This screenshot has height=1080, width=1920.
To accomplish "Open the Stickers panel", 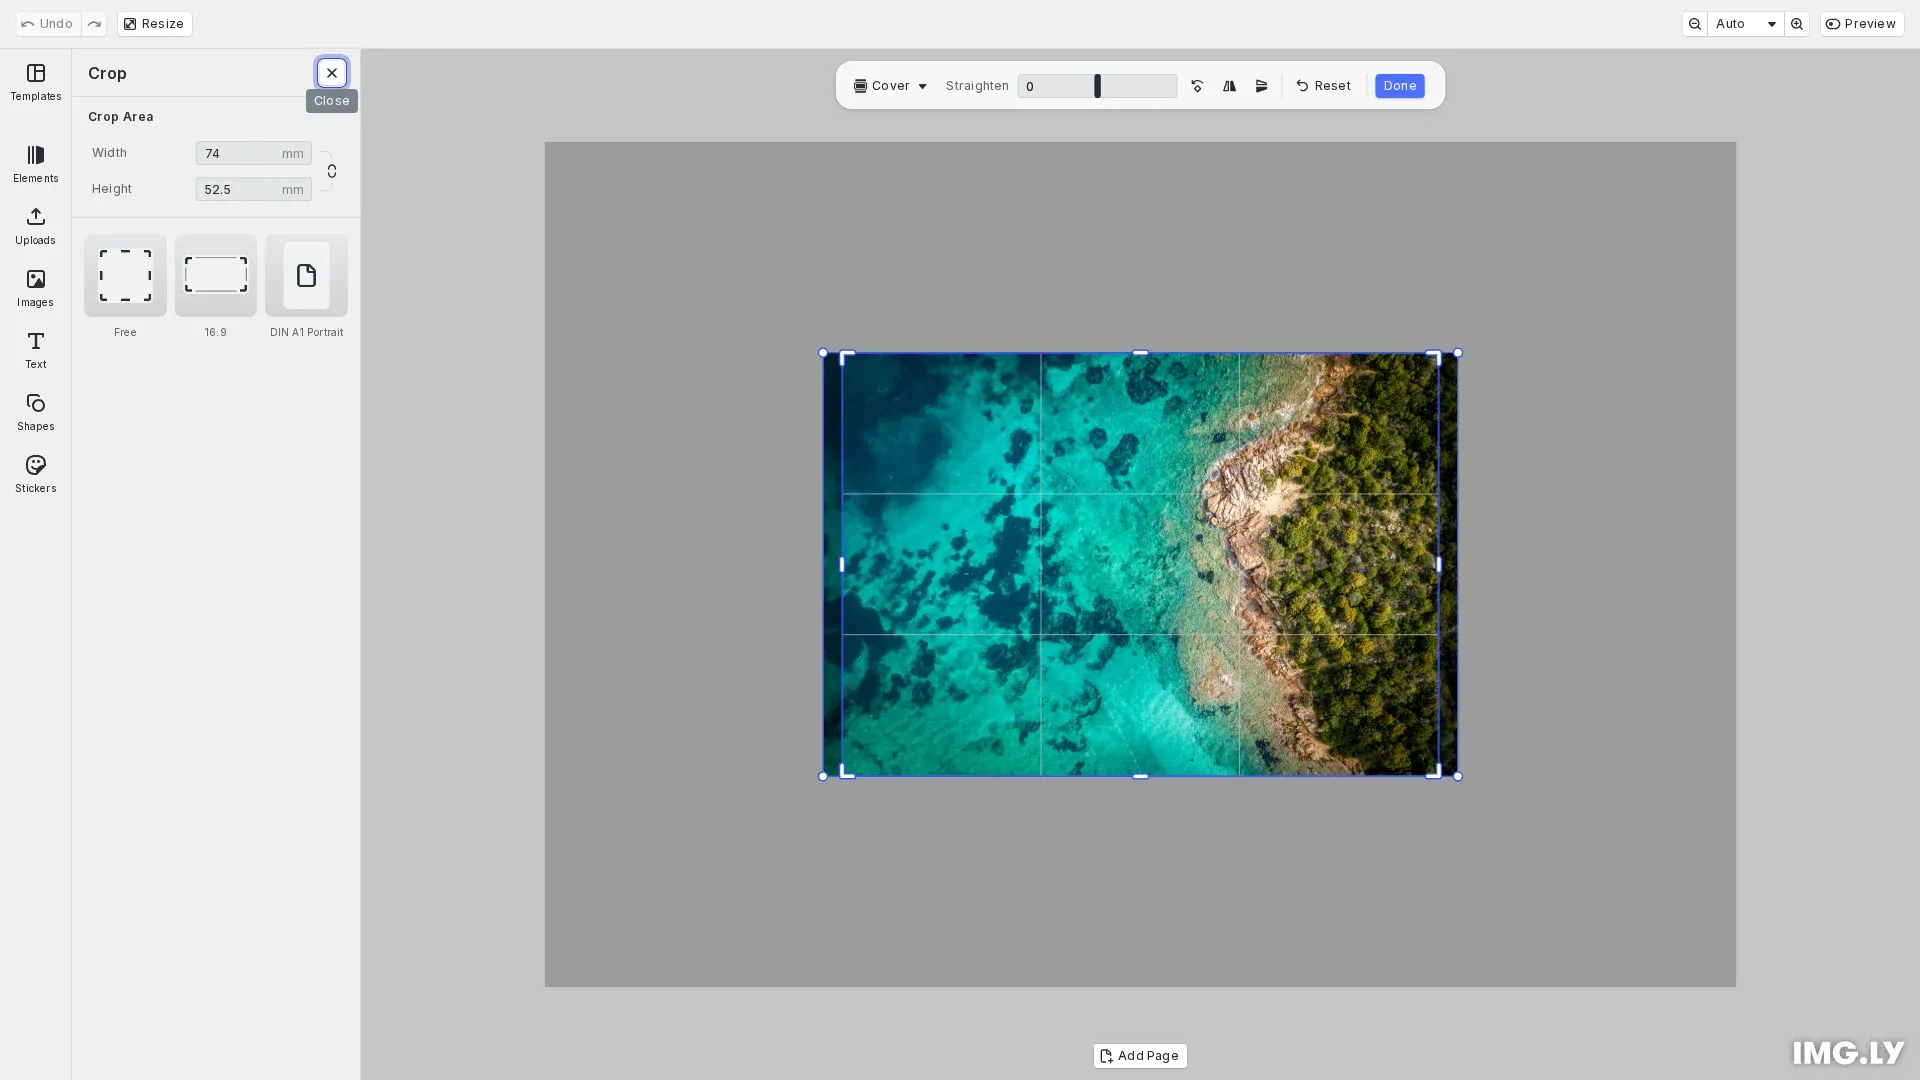I will click(x=35, y=474).
